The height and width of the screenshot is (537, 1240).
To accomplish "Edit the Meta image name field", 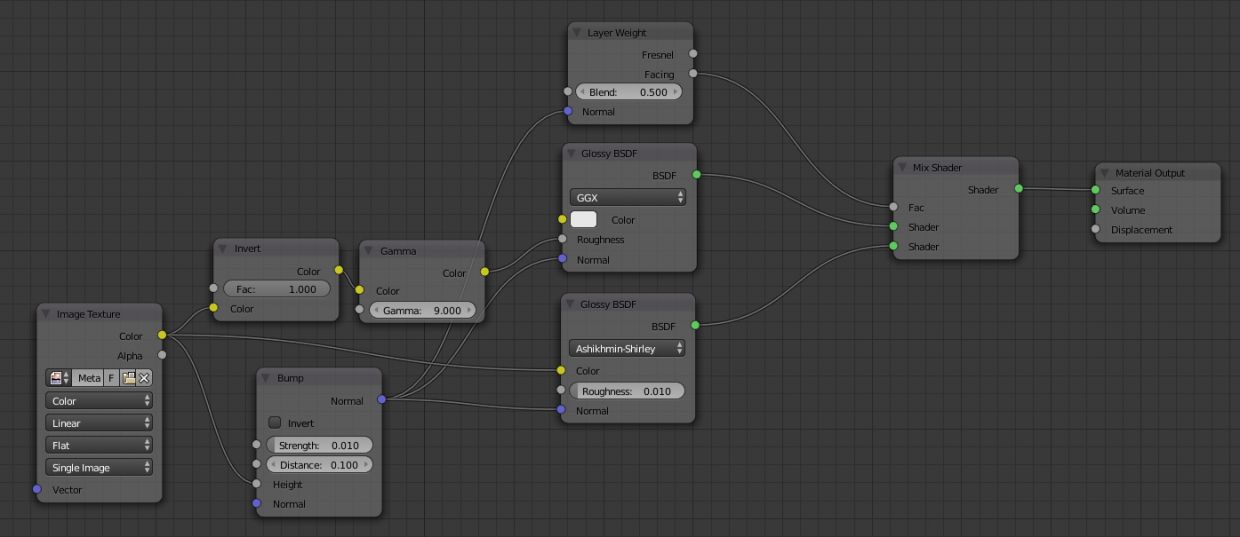I will click(89, 378).
